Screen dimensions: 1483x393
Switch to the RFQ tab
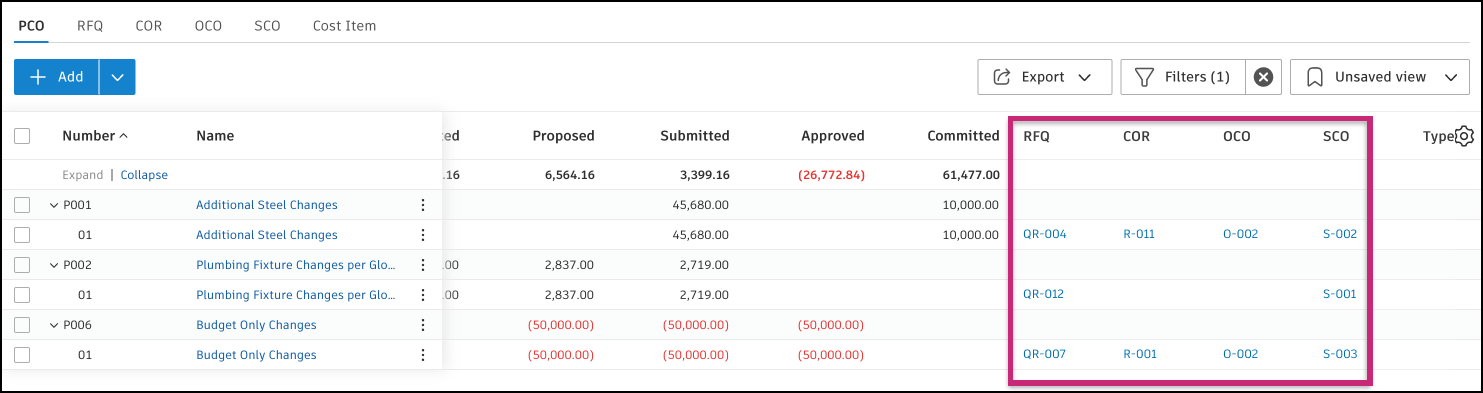[x=90, y=26]
